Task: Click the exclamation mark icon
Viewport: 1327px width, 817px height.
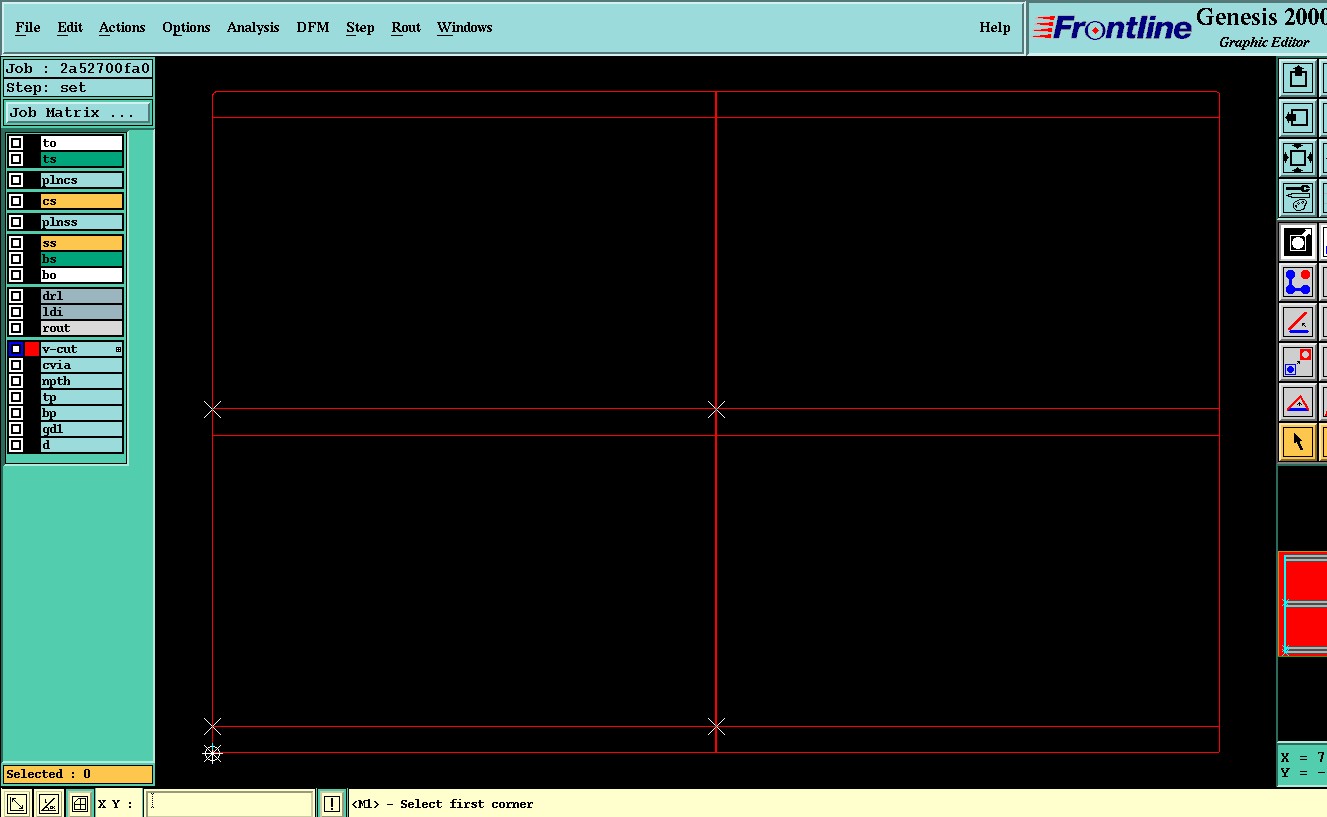Action: point(331,803)
